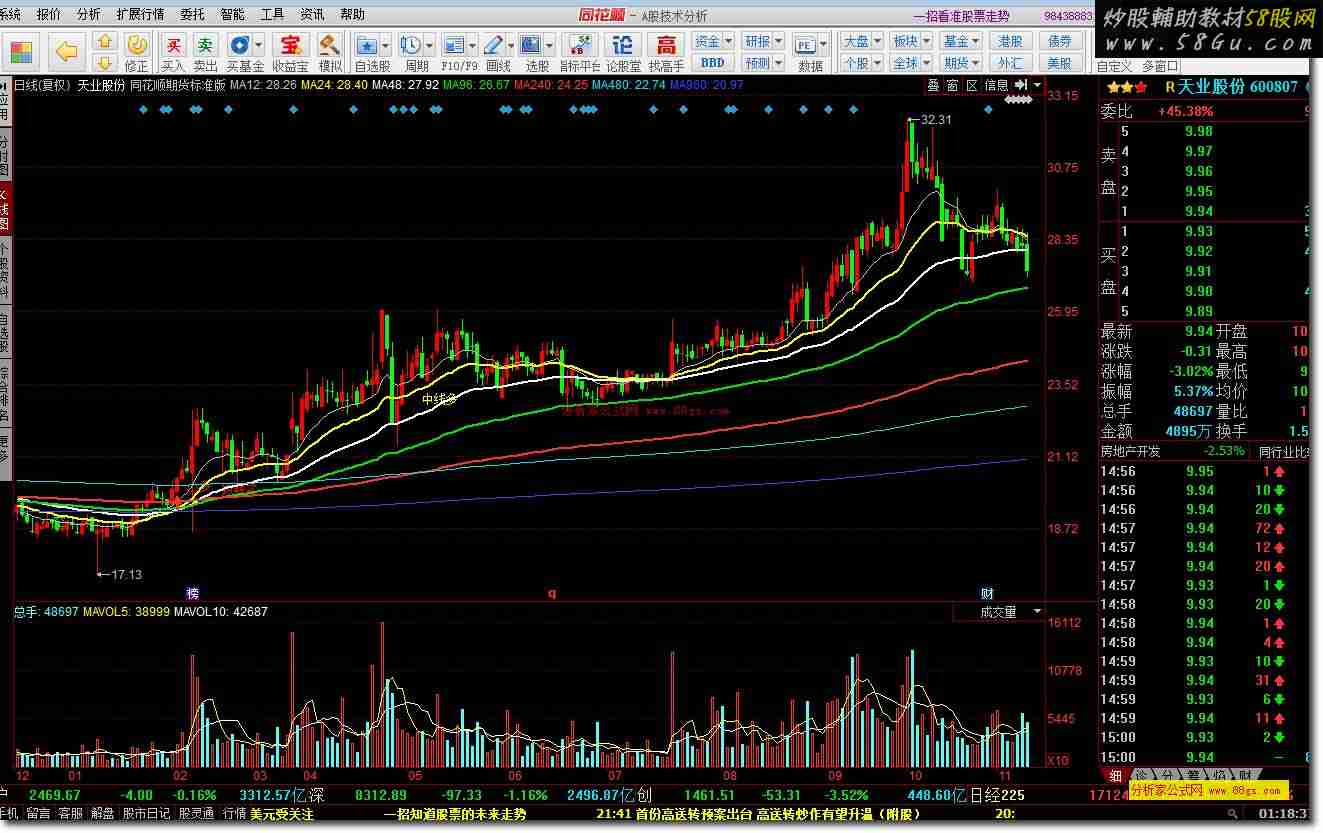Screen dimensions: 1323x833
Task: Open the 帮助 menu
Action: (x=352, y=14)
